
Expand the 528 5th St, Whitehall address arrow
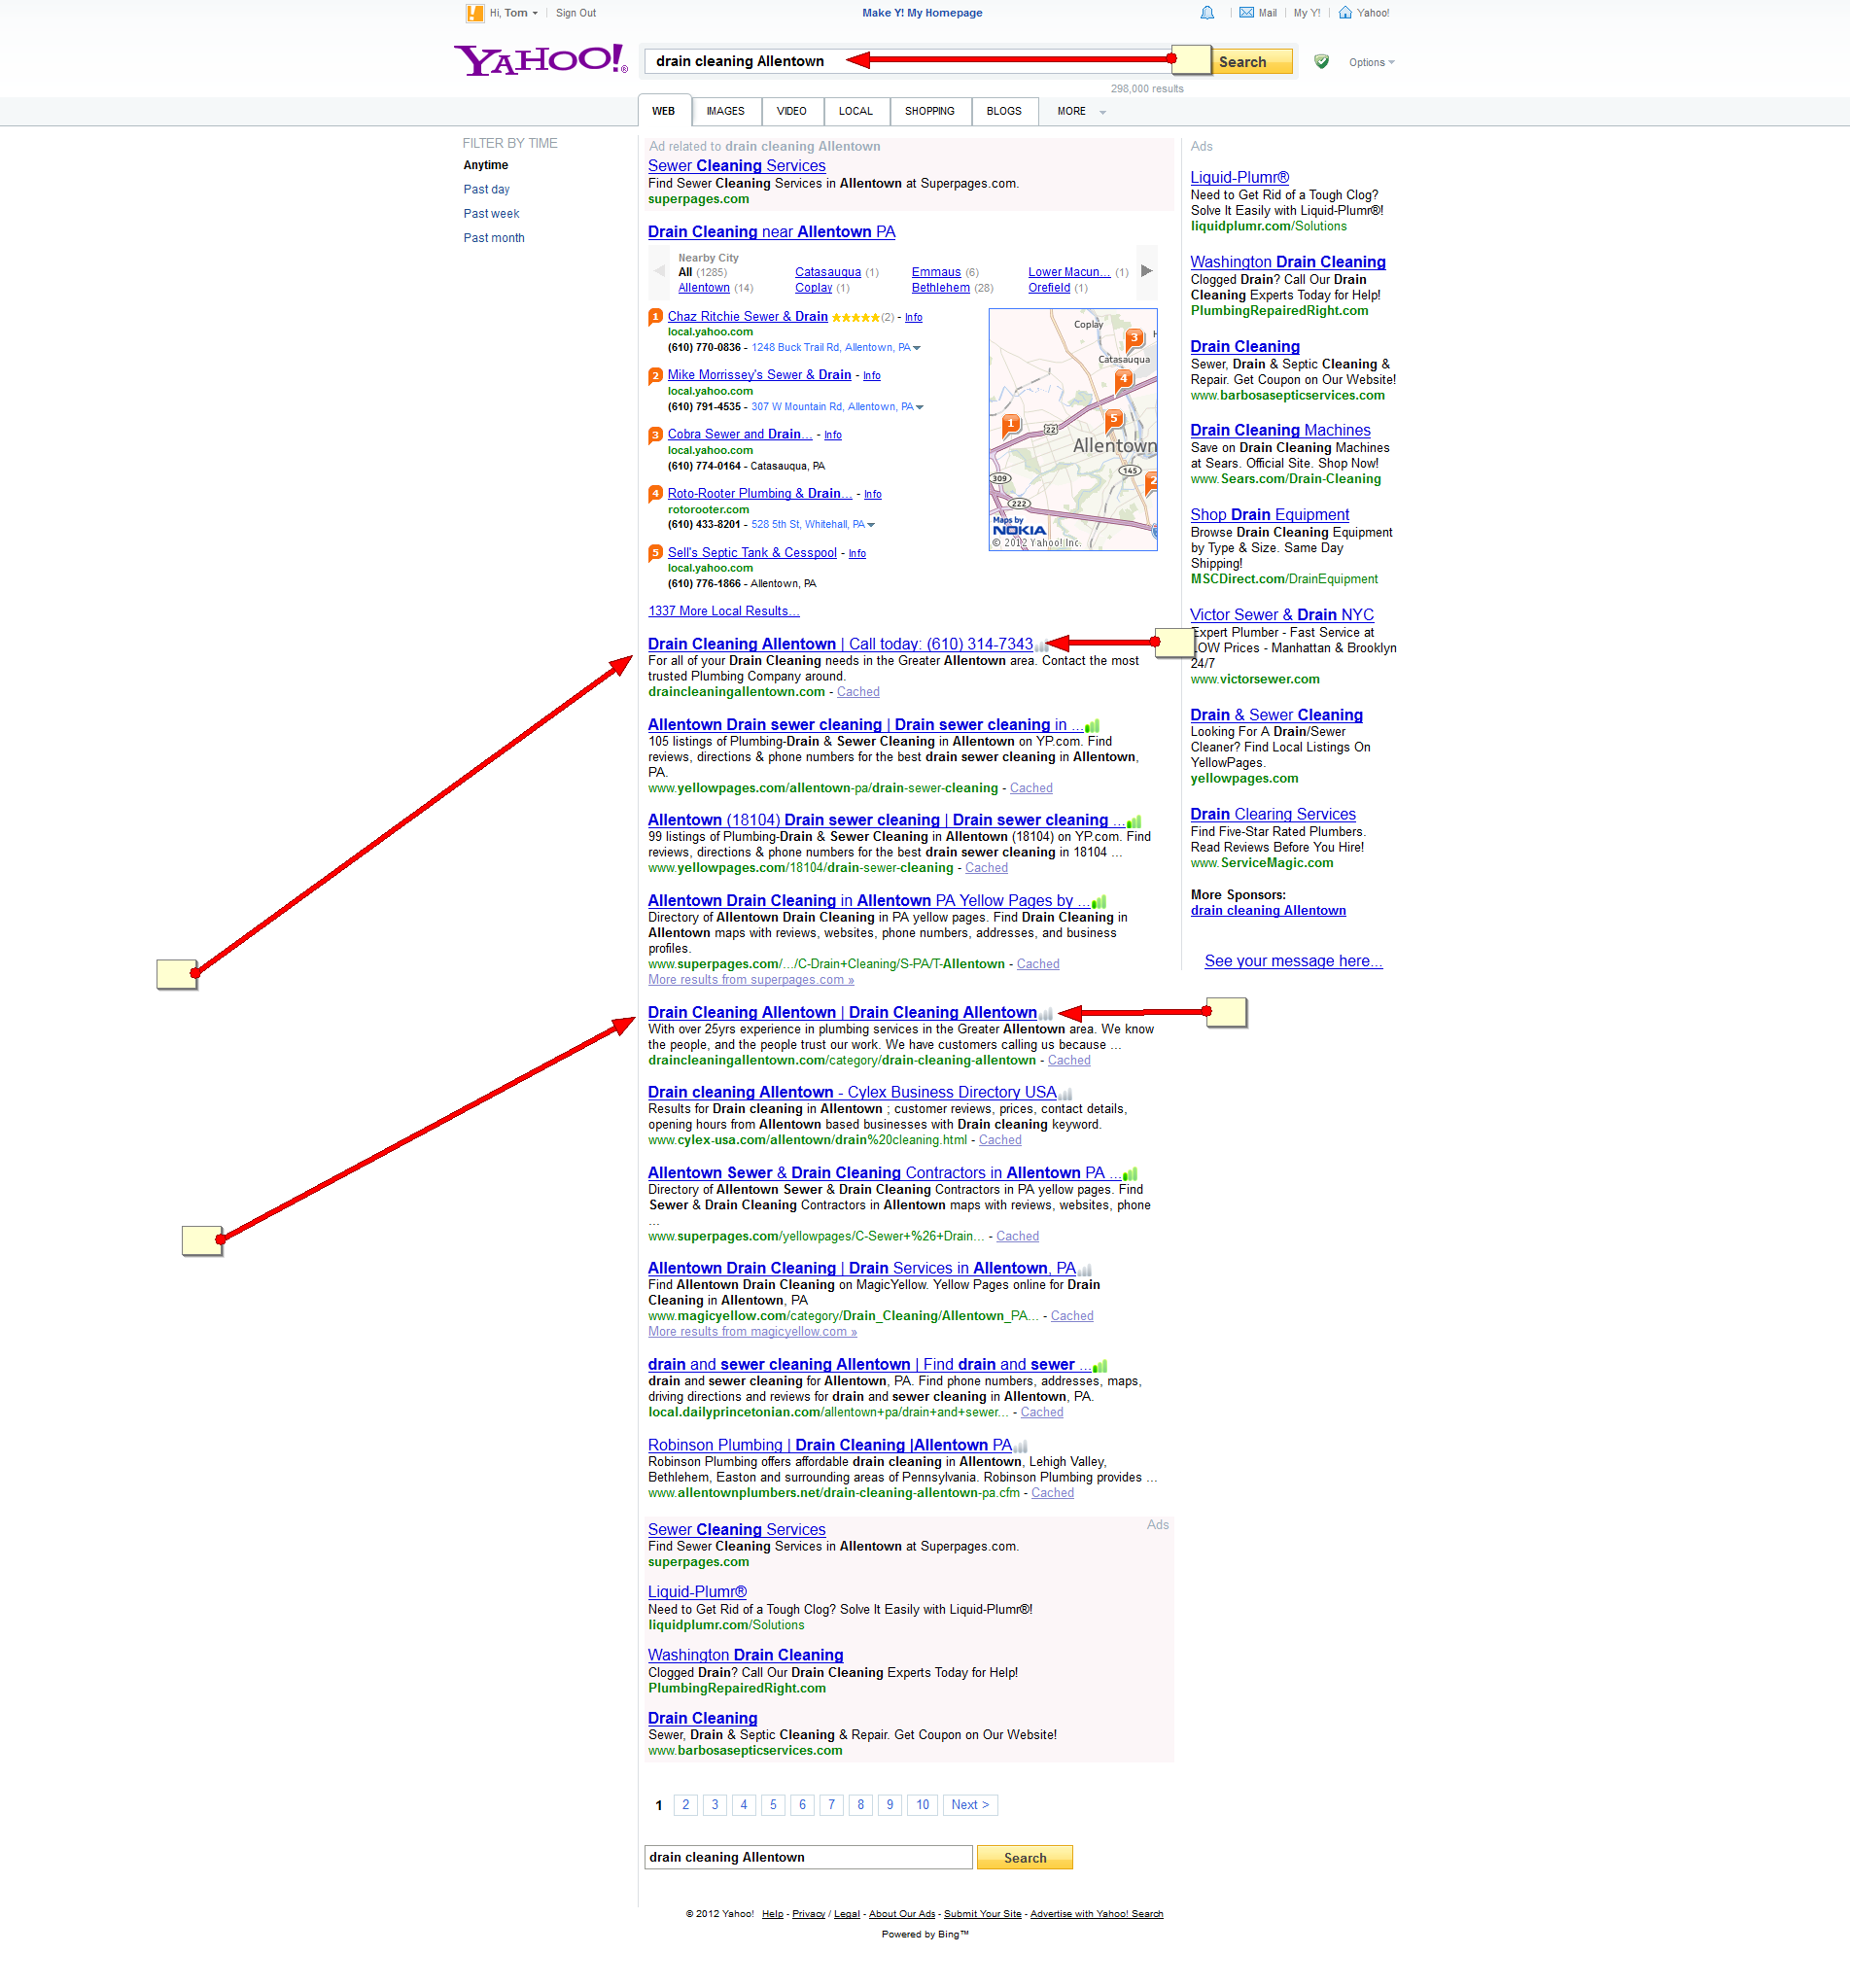coord(871,525)
